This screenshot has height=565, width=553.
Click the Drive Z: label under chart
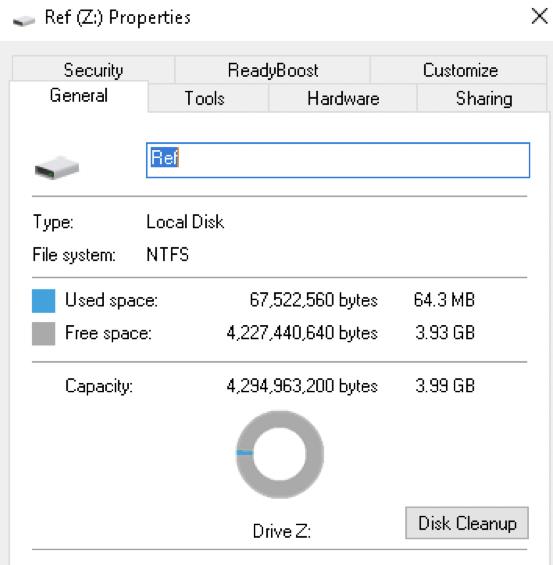pos(282,531)
